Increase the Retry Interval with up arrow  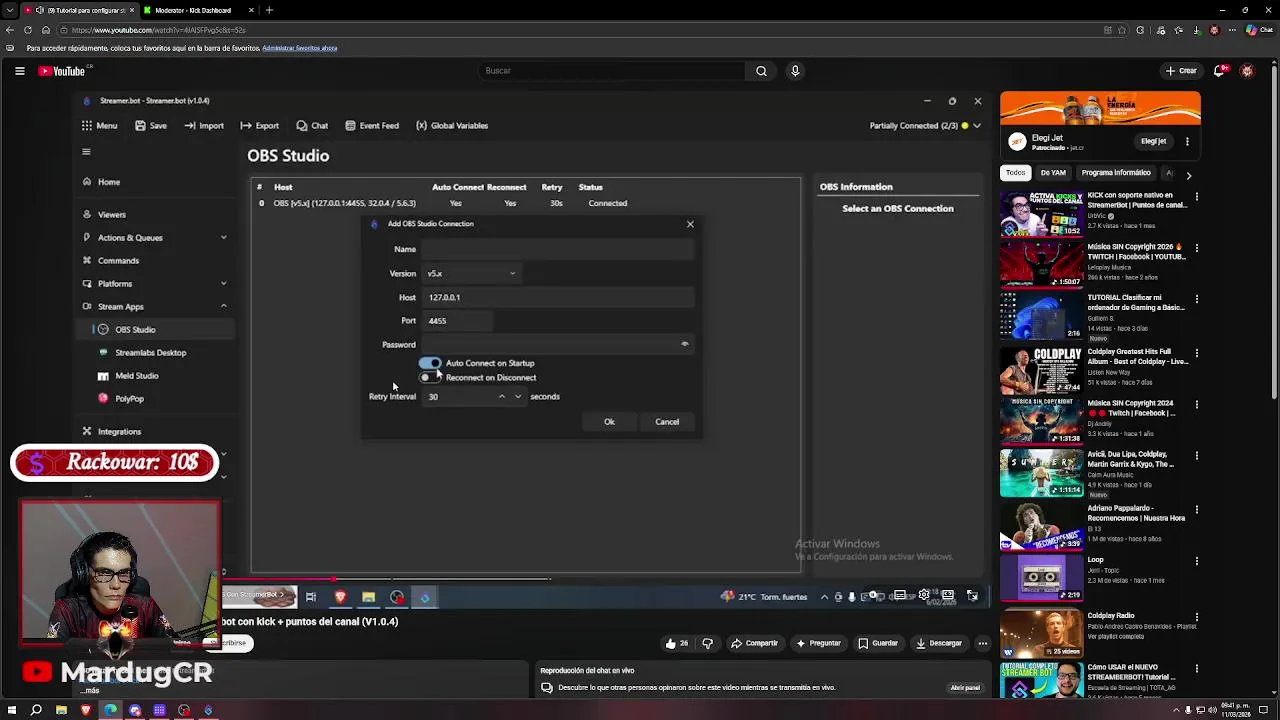tap(502, 397)
